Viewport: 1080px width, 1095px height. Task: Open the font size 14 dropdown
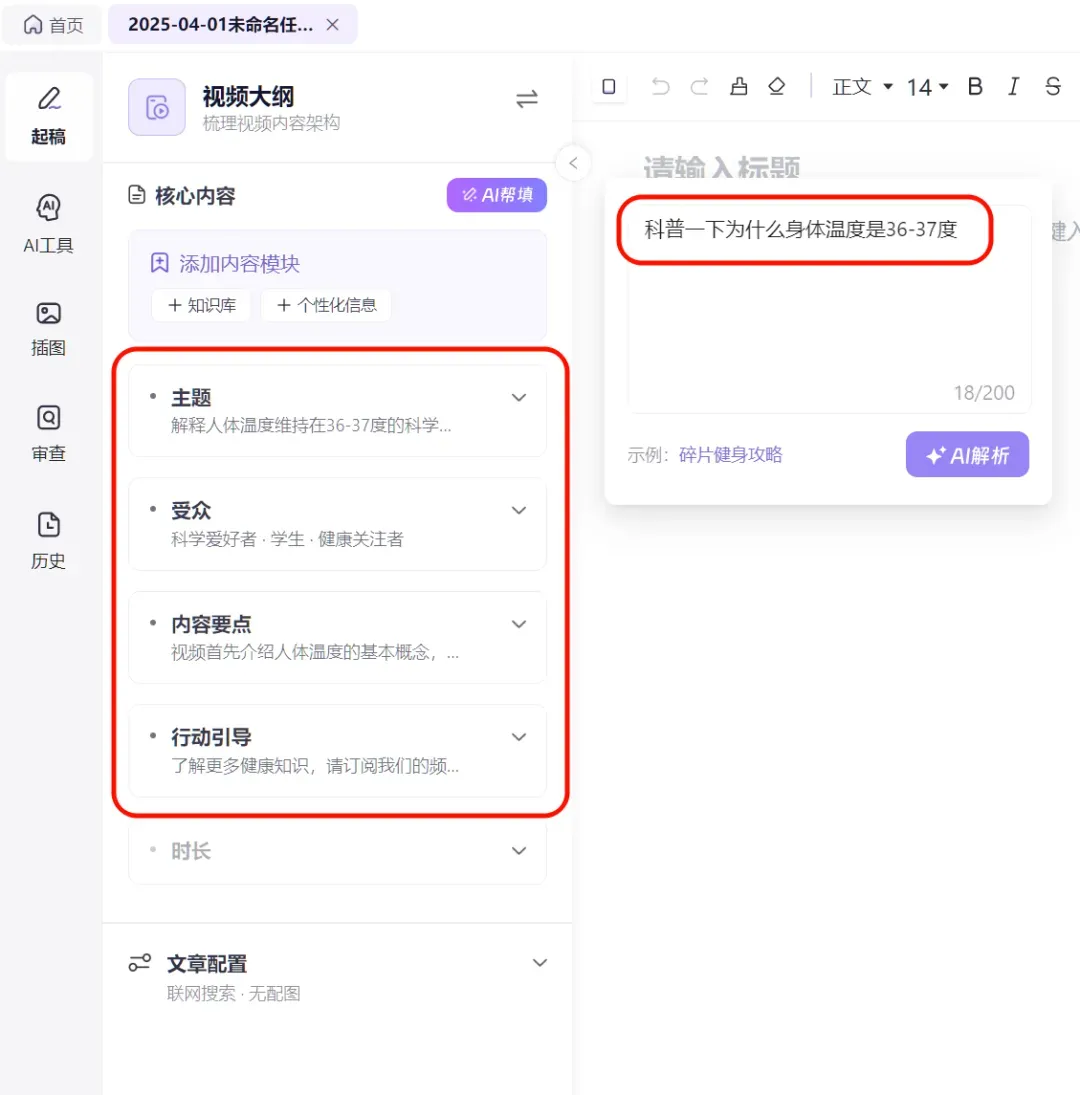(x=927, y=87)
